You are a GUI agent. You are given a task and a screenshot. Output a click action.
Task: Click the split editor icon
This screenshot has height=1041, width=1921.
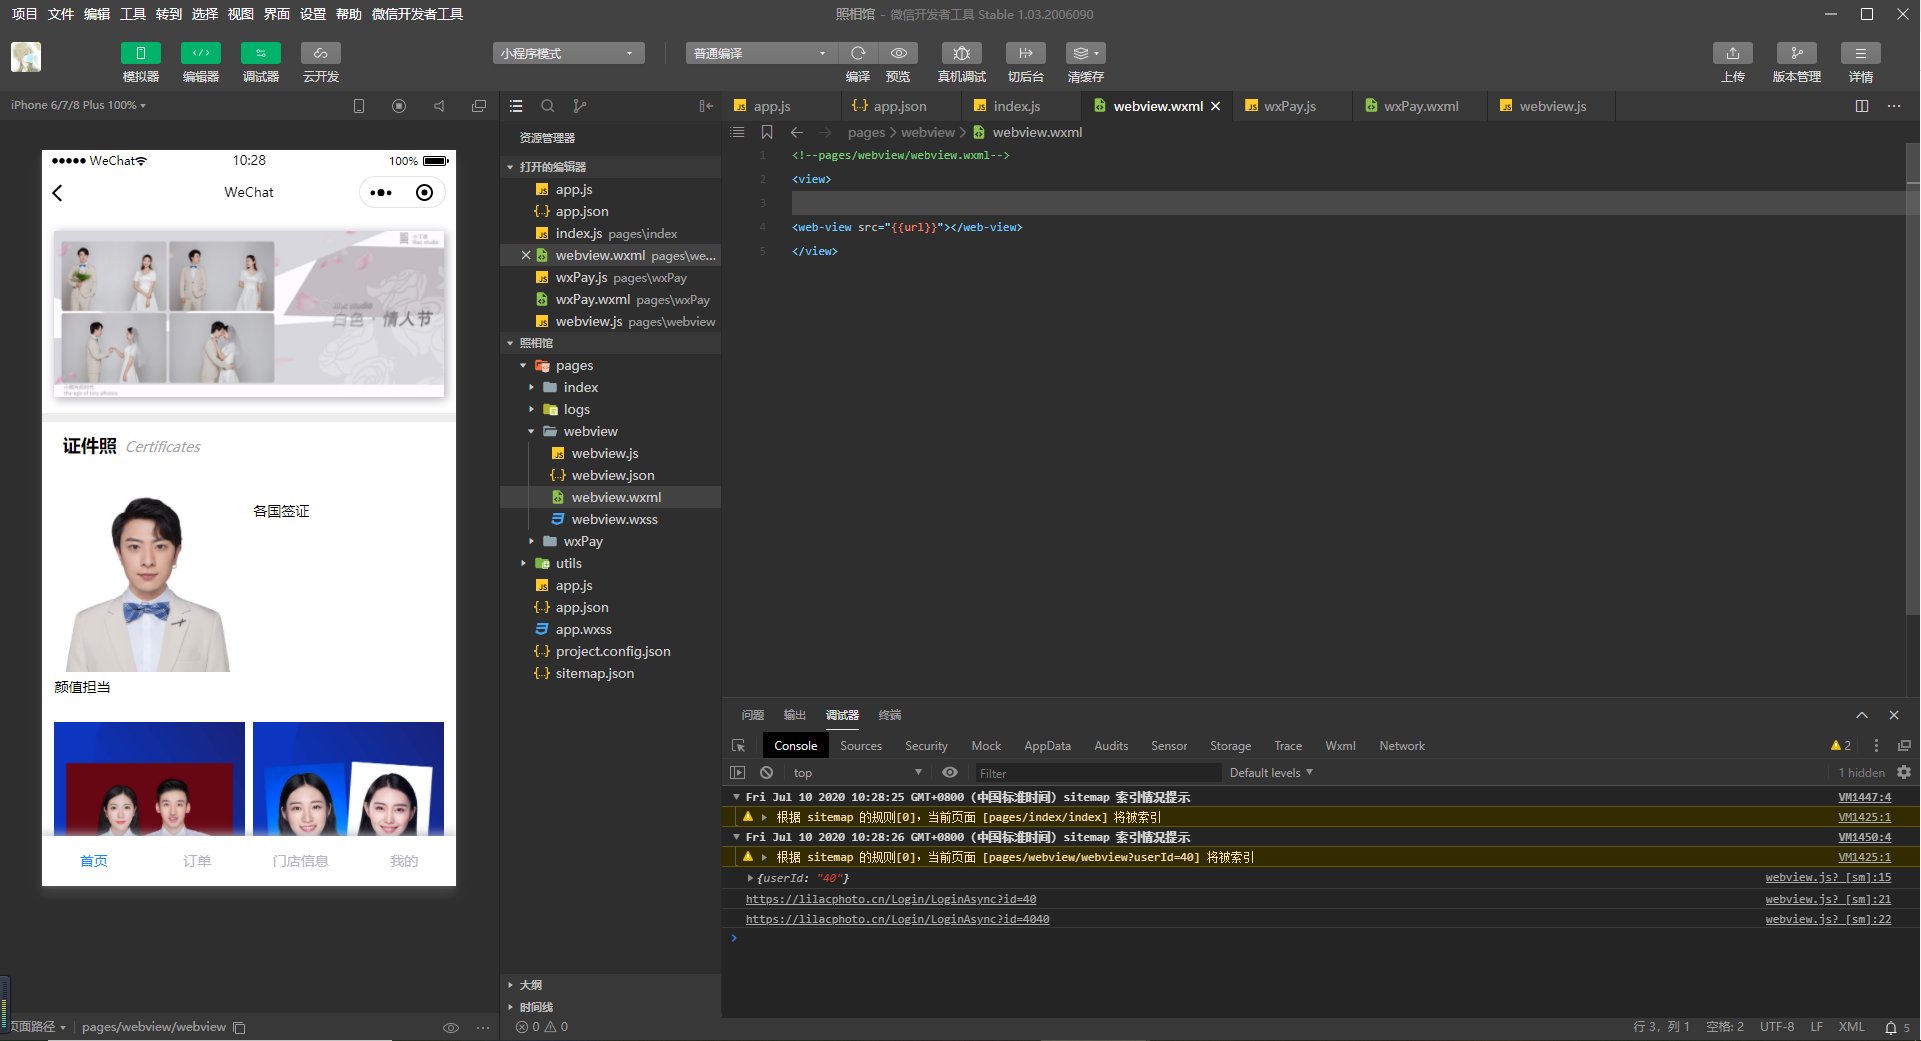click(x=1862, y=106)
